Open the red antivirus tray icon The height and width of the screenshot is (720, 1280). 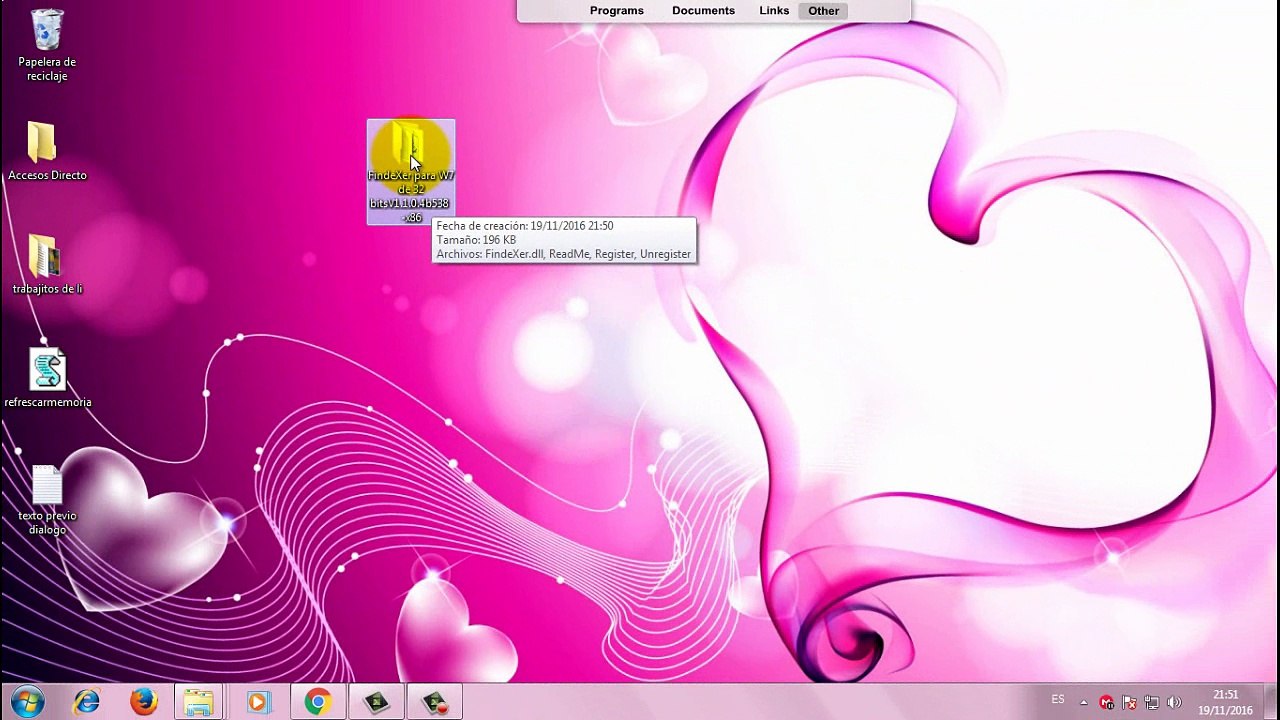coord(1106,703)
